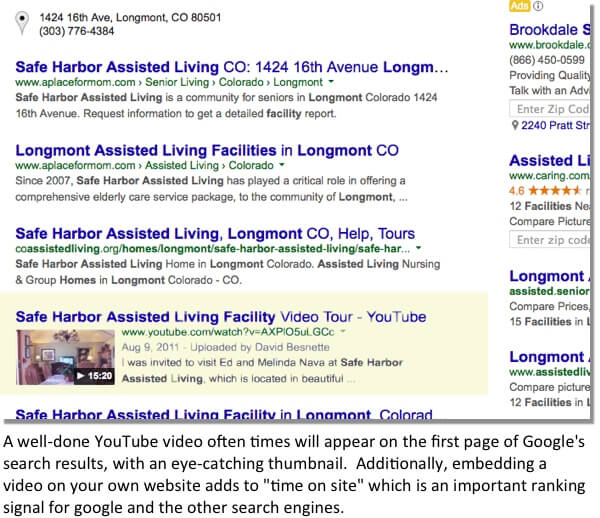The image size is (600, 518).
Task: Click the Assisted Living breadcrumb in second result
Action: pos(182,165)
